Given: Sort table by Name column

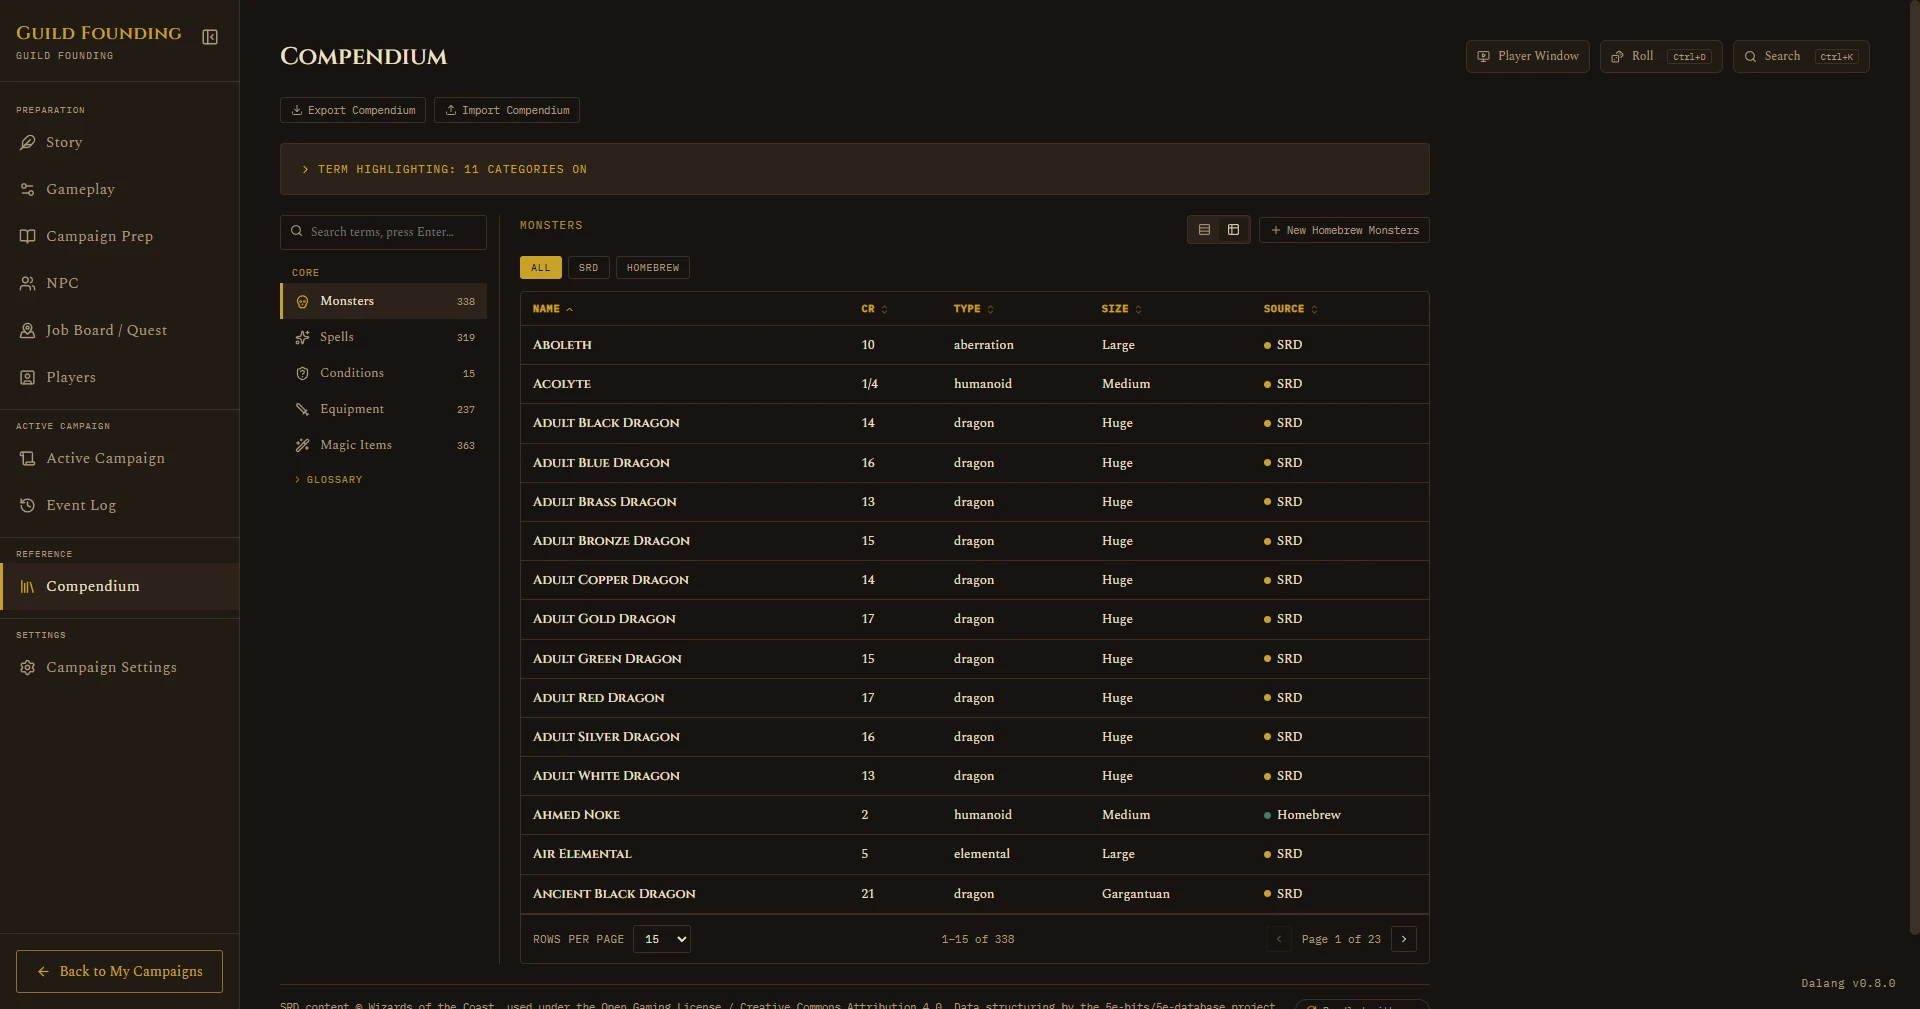Looking at the screenshot, I should 553,309.
